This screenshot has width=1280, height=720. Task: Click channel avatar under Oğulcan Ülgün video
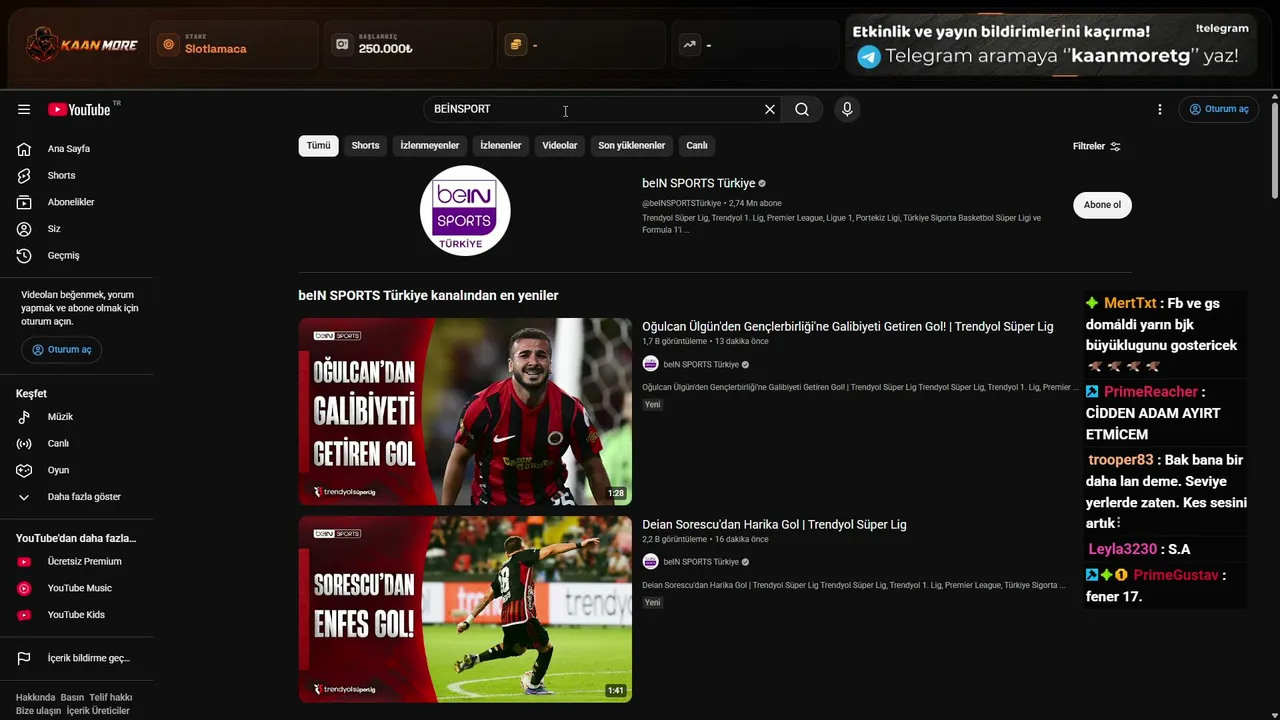[650, 365]
